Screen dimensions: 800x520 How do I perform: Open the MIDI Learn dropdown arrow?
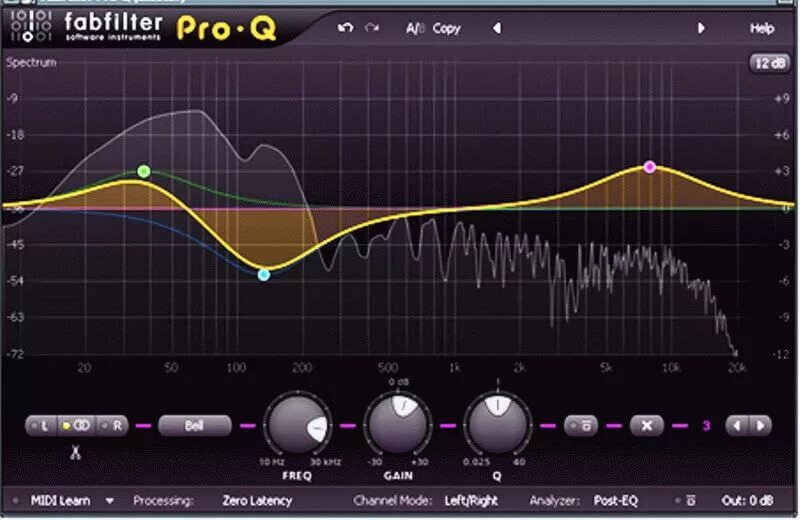[x=109, y=501]
